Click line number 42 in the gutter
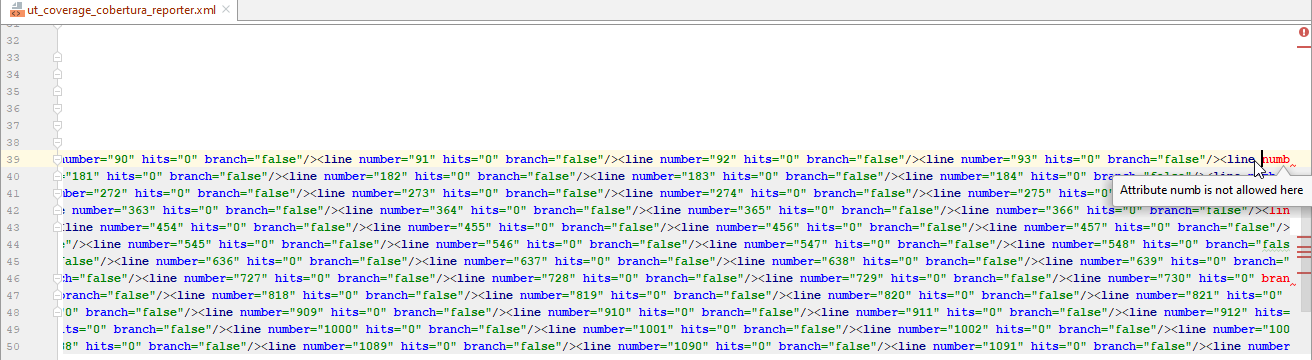This screenshot has width=1312, height=360. 13,211
